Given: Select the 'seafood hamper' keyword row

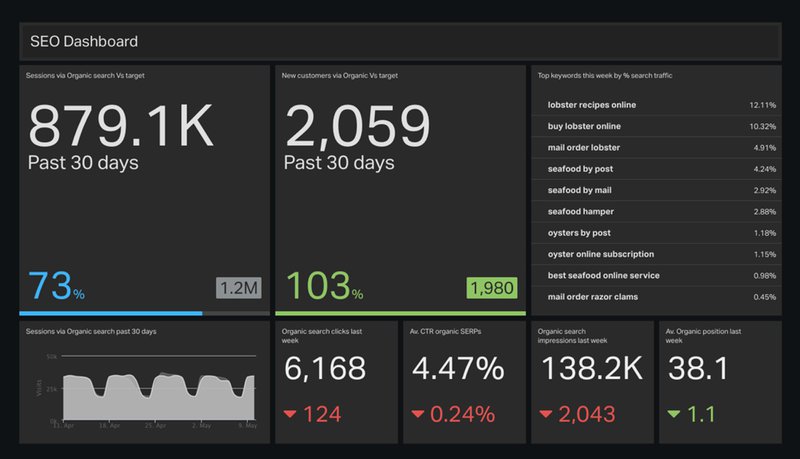Looking at the screenshot, I should 656,211.
